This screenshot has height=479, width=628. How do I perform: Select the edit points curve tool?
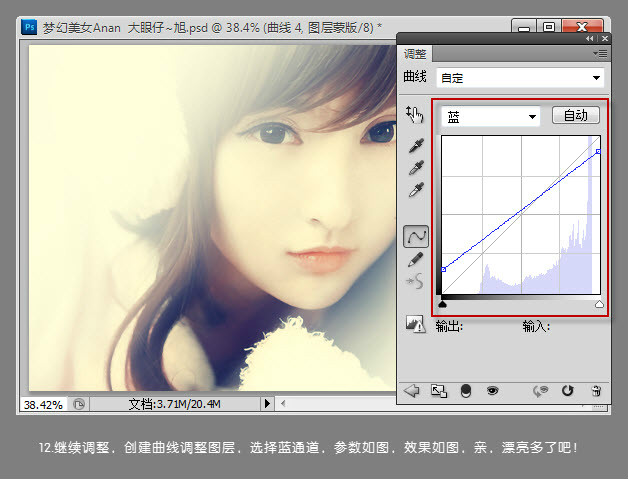tap(415, 236)
